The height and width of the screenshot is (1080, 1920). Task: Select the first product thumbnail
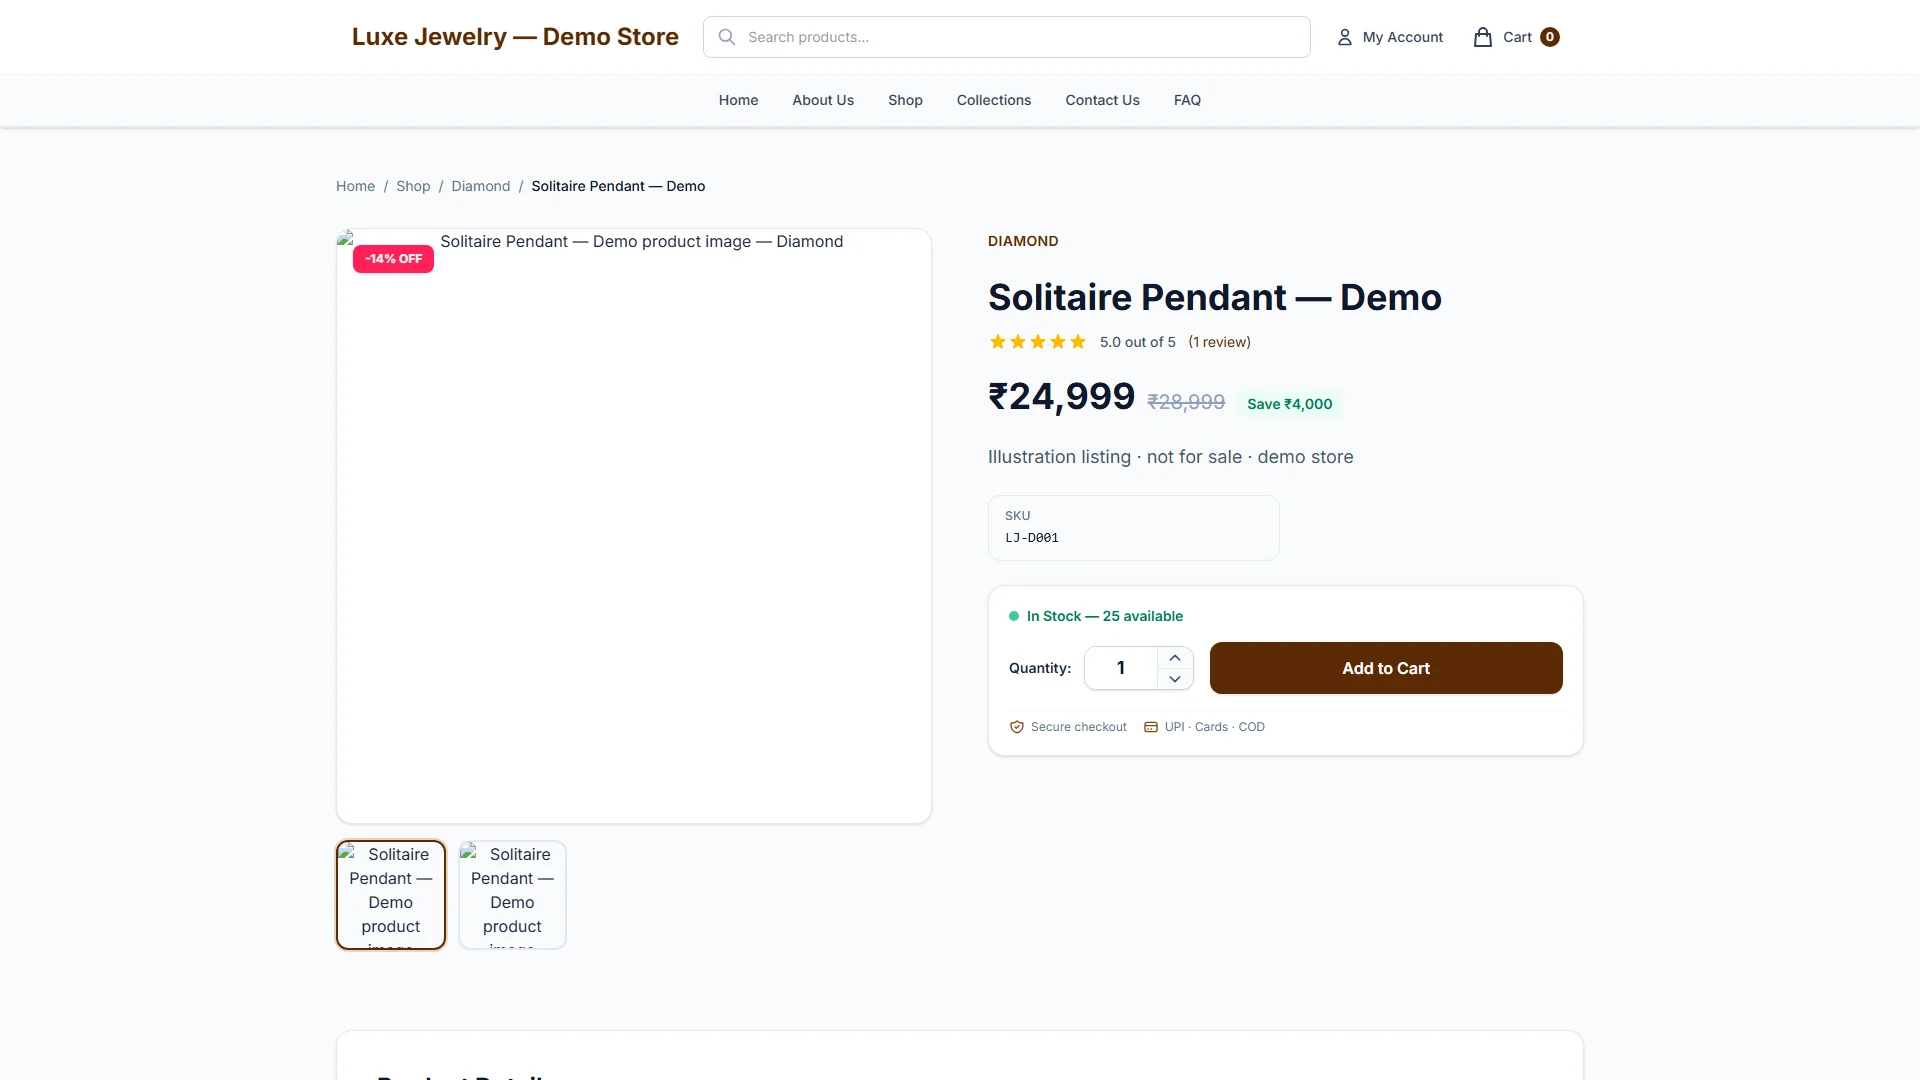[x=391, y=895]
